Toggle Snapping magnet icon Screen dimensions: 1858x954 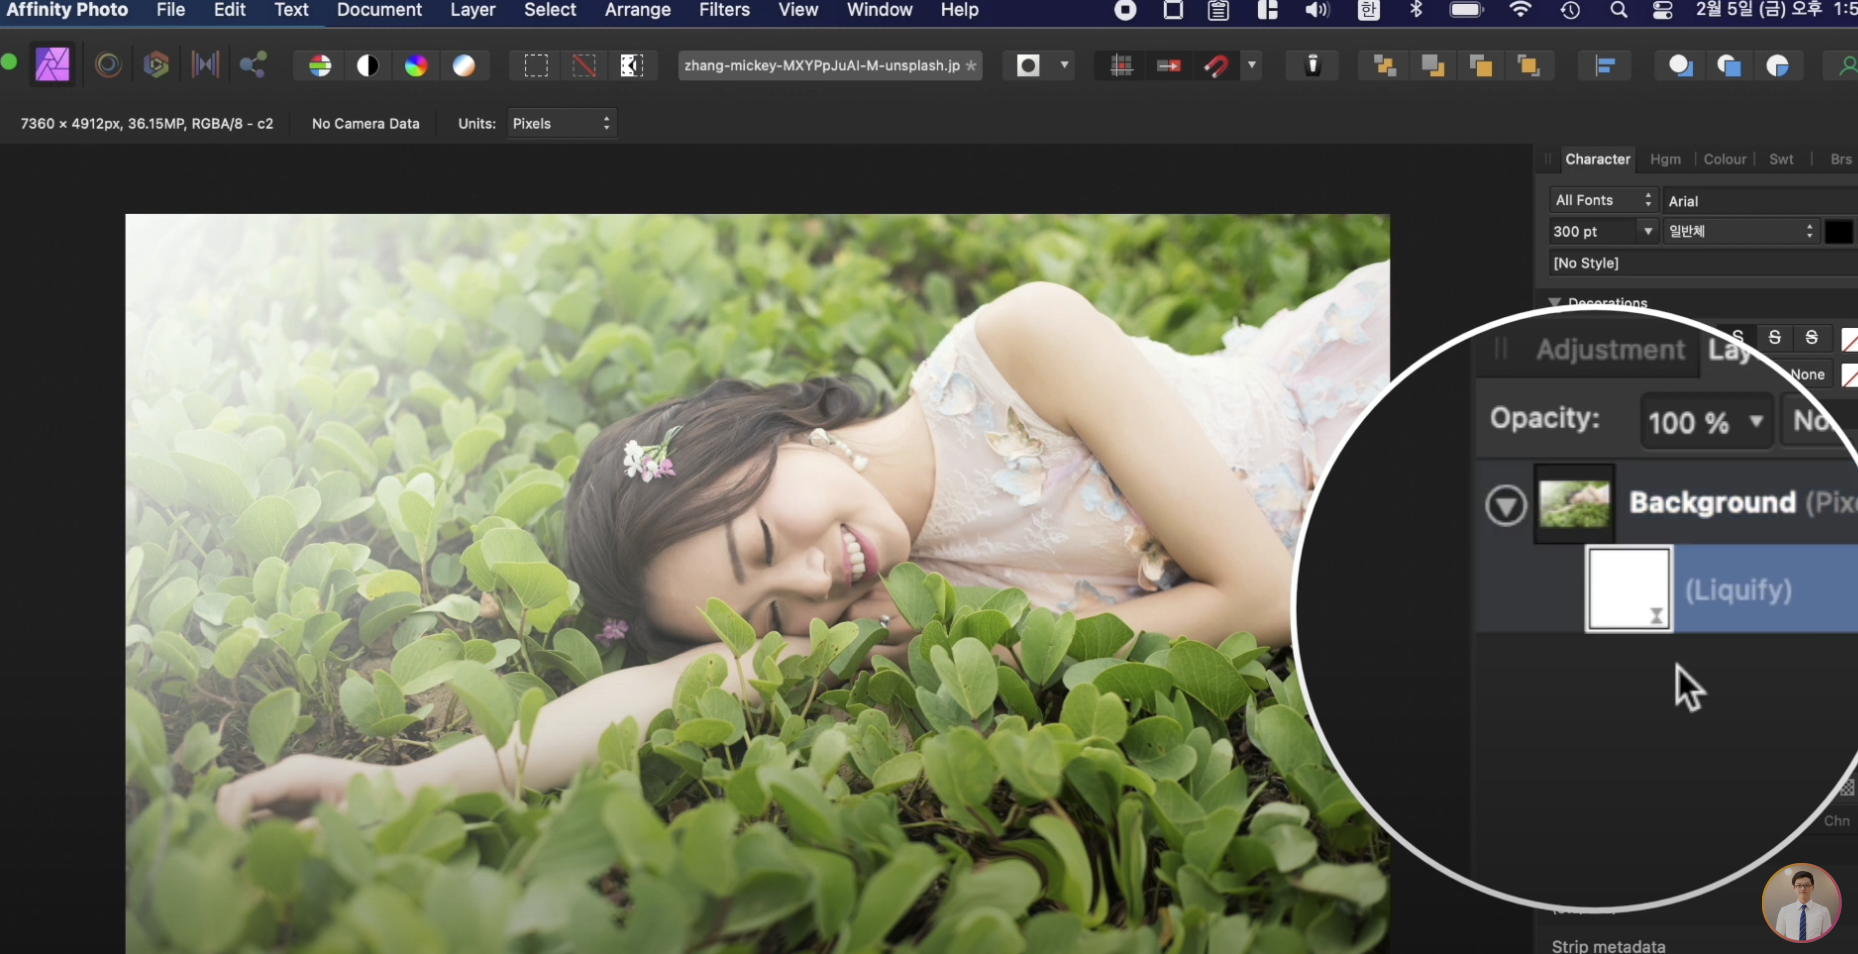point(1216,66)
